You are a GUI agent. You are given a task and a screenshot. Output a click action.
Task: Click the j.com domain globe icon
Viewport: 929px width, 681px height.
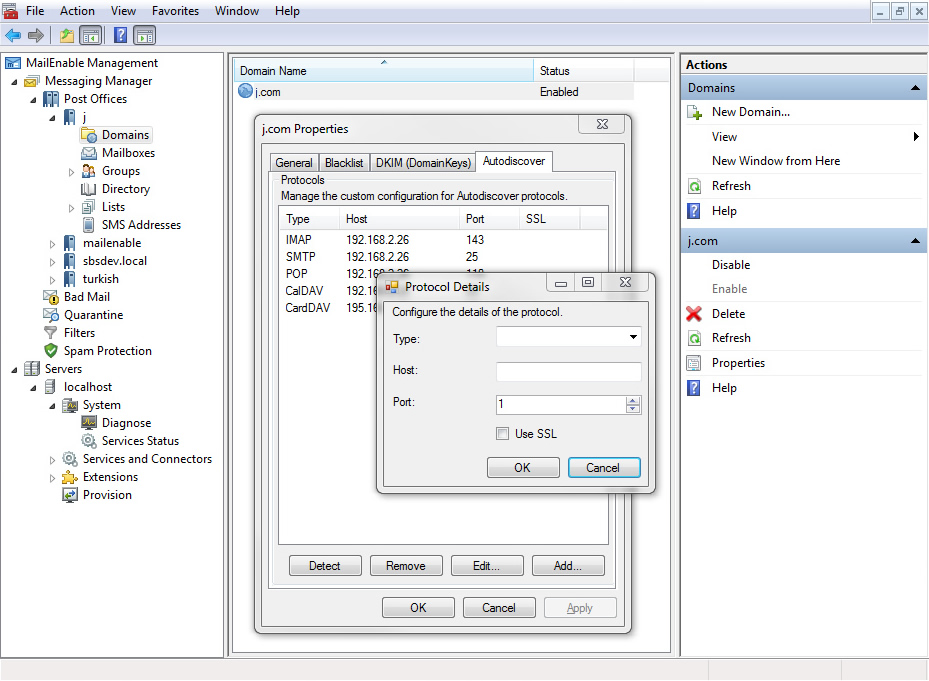245,91
